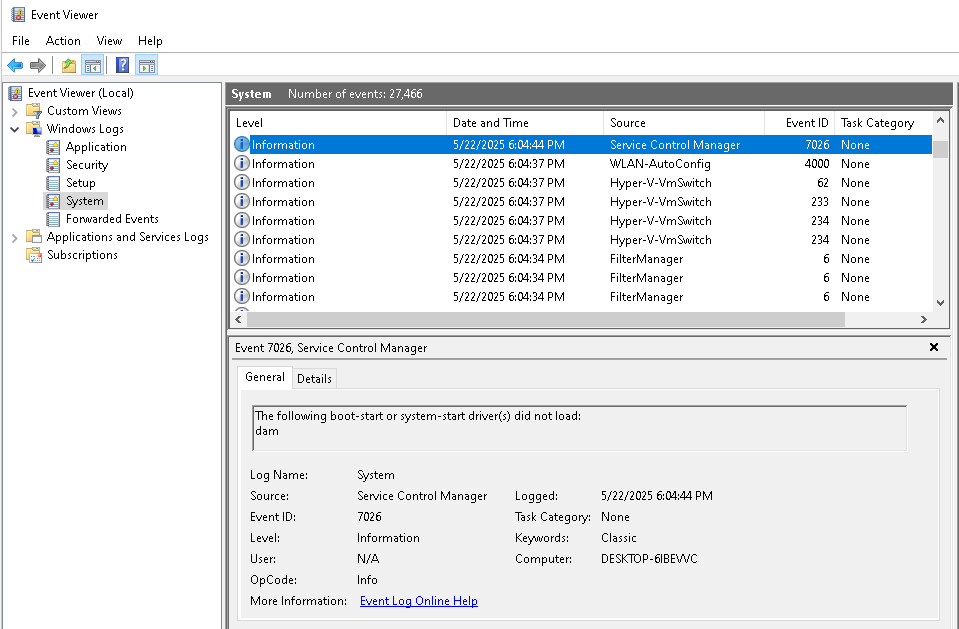Click the horizontal scroll-left arrow
This screenshot has height=629, width=959.
point(239,319)
